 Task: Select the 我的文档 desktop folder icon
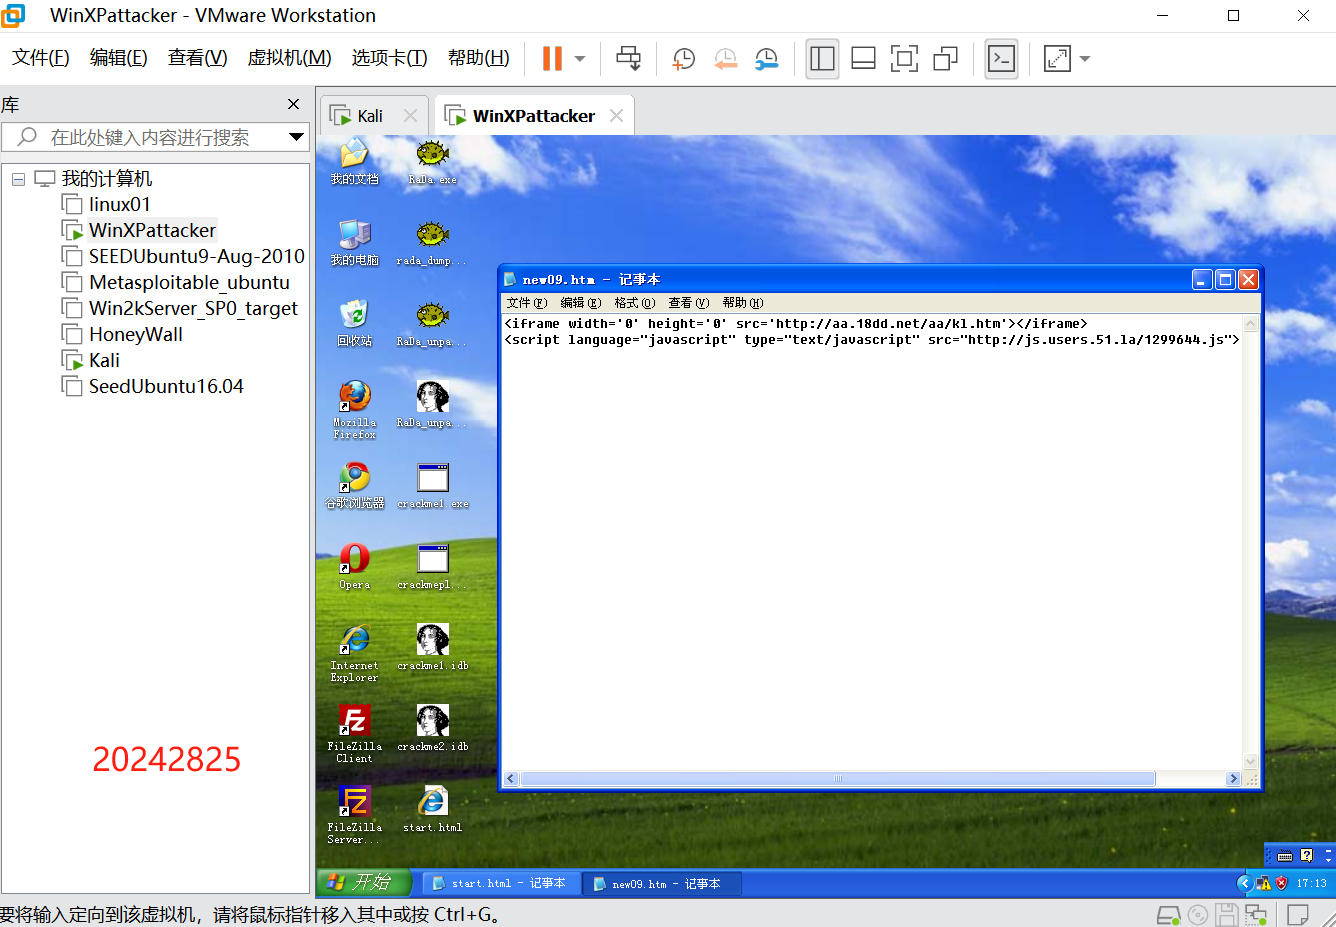355,162
